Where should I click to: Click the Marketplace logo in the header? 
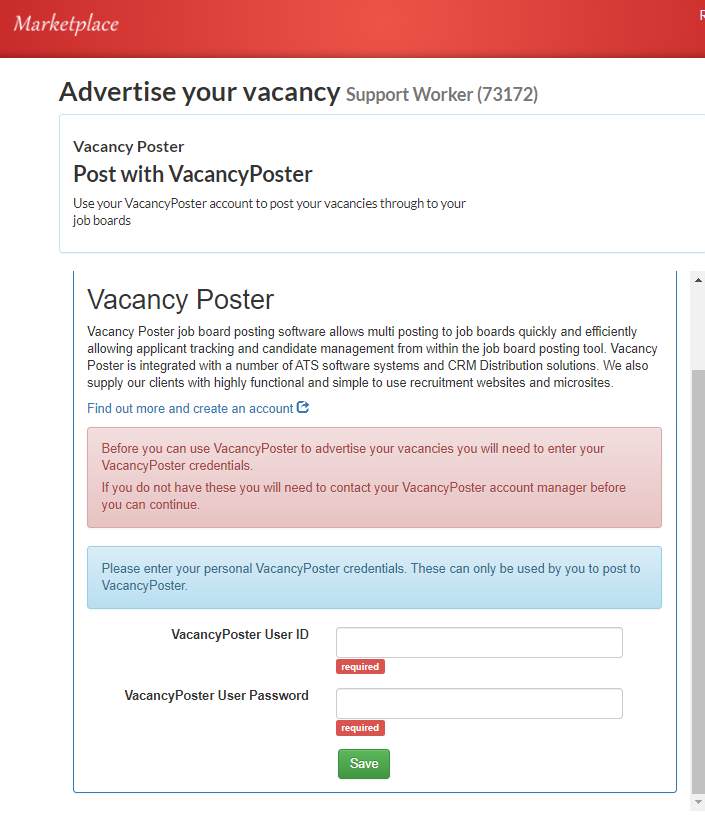point(66,24)
